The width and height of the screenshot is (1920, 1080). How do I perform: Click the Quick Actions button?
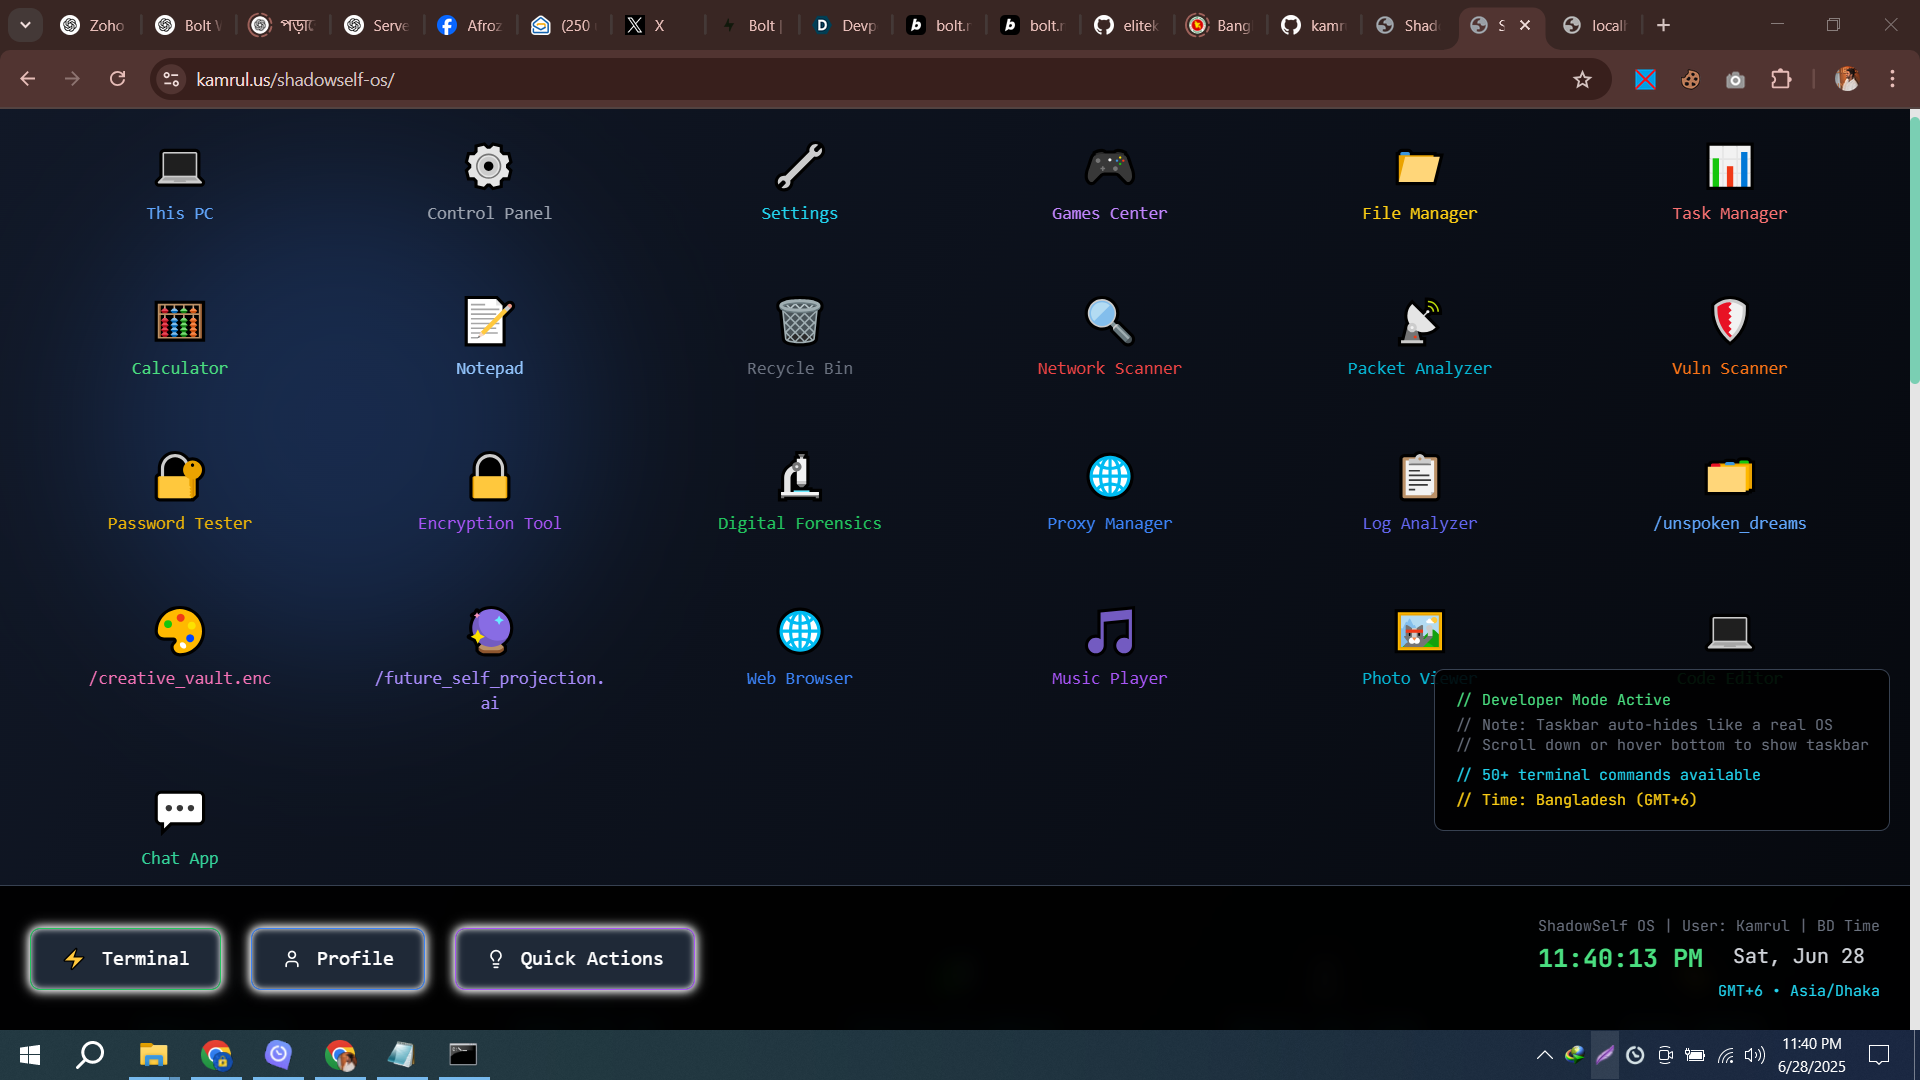575,959
